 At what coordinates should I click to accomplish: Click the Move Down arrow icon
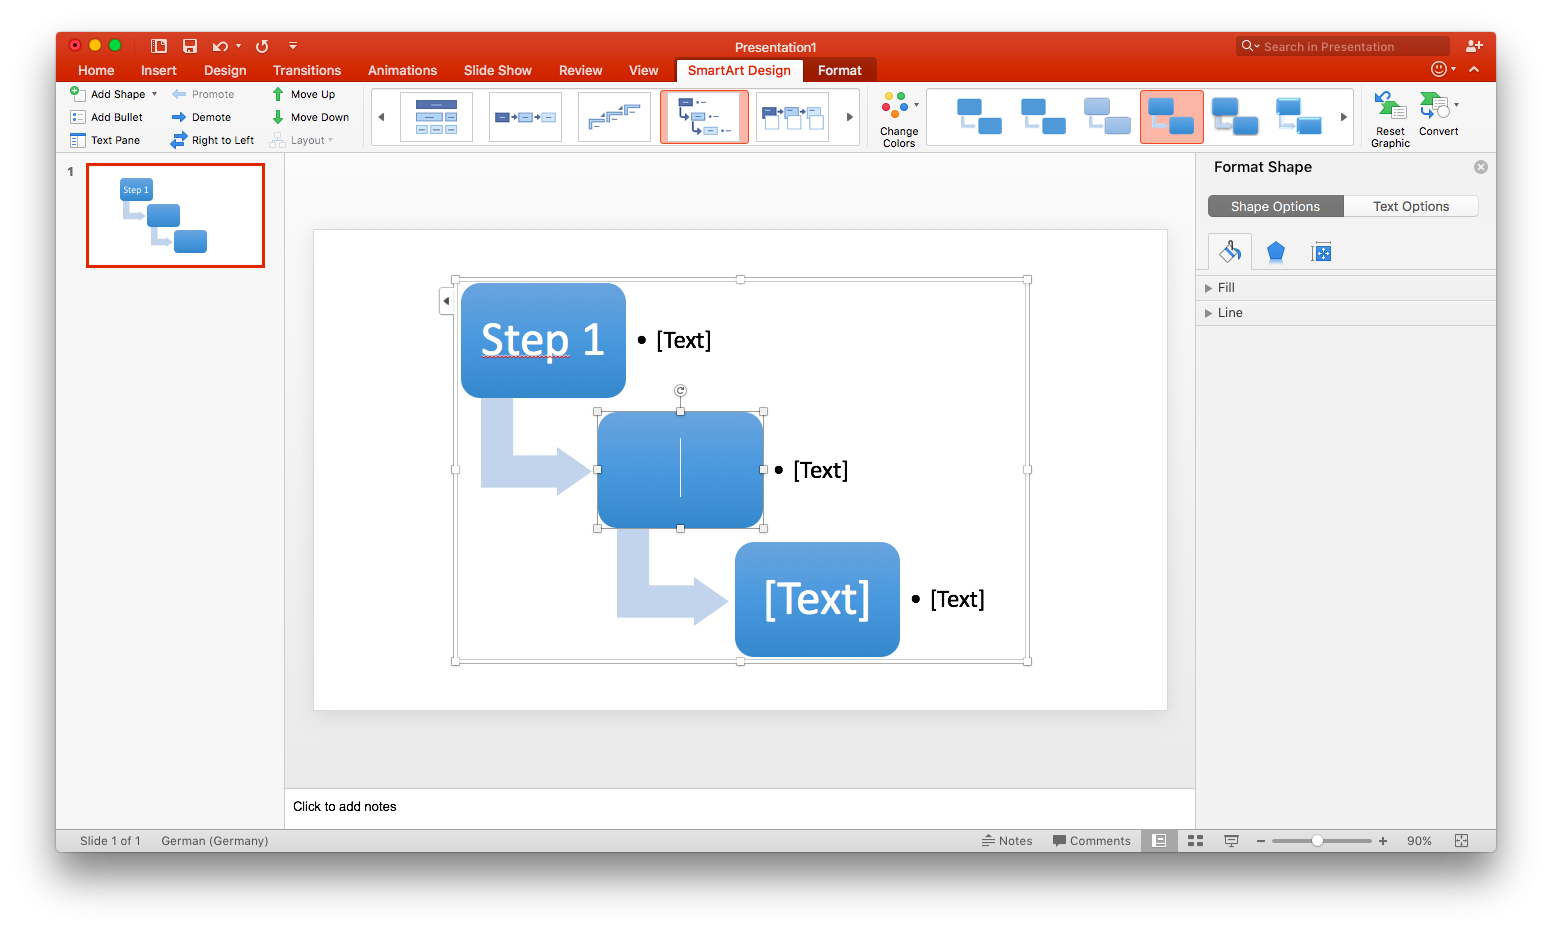click(278, 117)
